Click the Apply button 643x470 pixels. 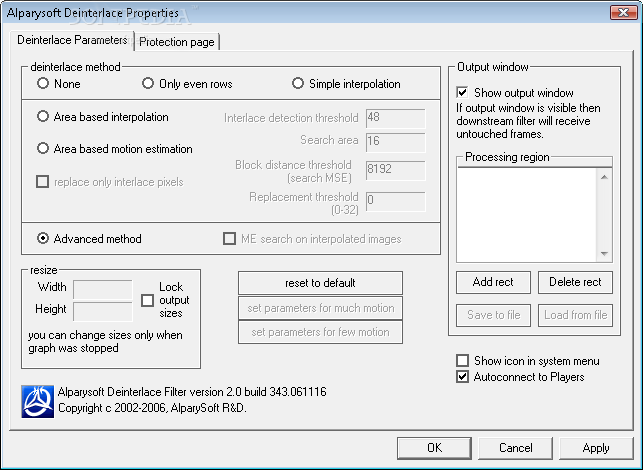pyautogui.click(x=596, y=448)
